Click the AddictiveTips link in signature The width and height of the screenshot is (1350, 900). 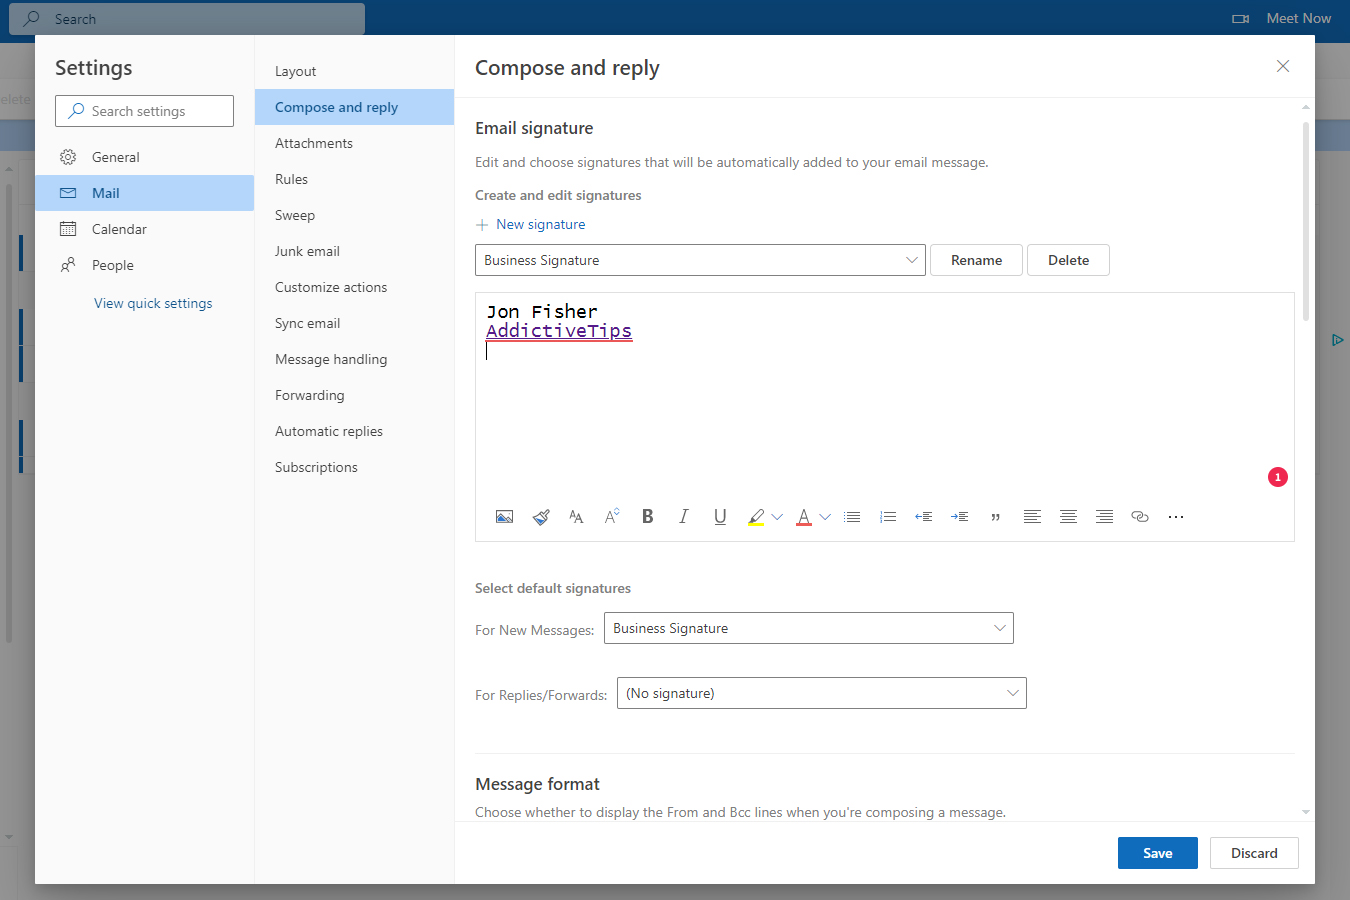[x=559, y=331]
